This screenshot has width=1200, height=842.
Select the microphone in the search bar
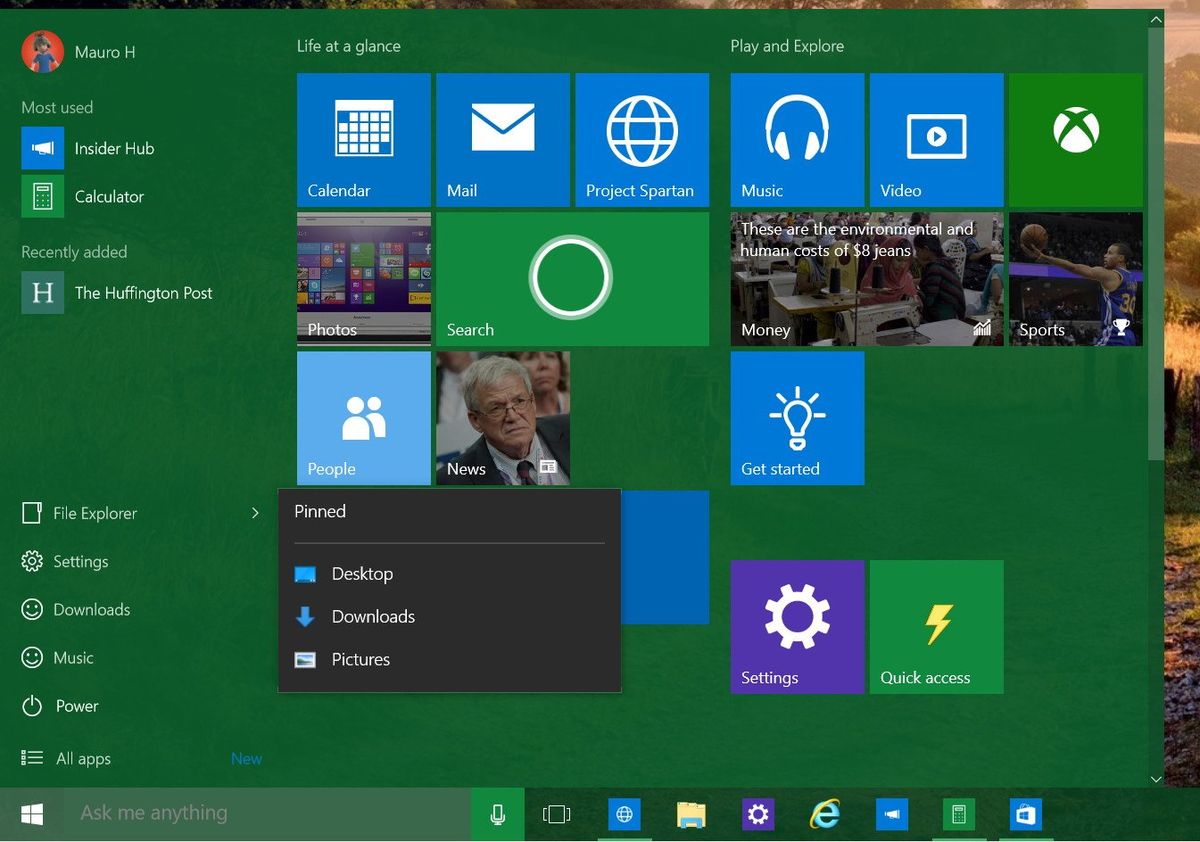(x=497, y=813)
